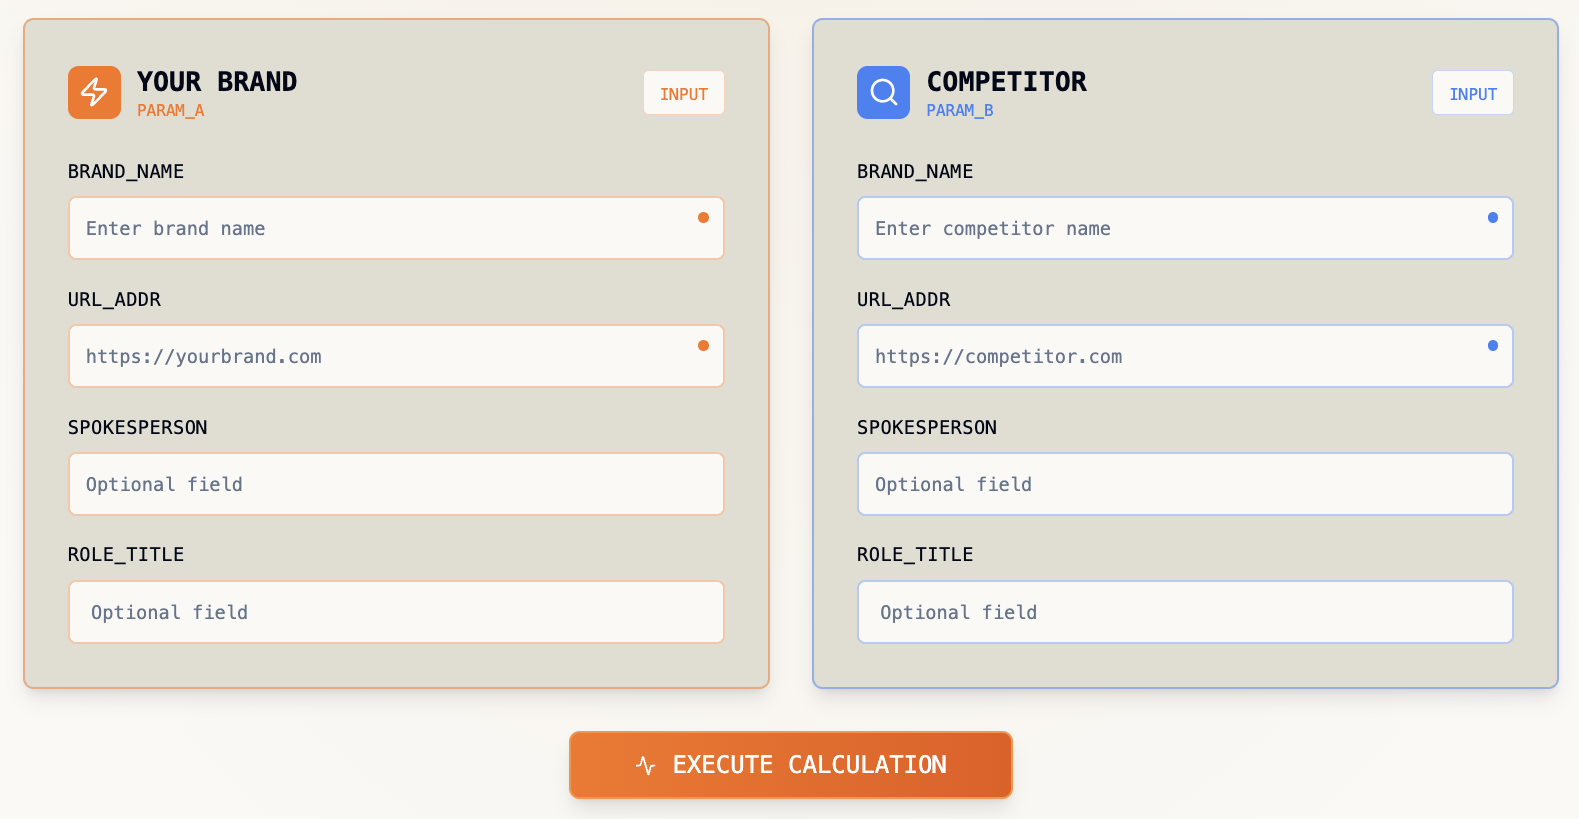Click the brand name input field
Viewport: 1579px width, 819px height.
(396, 228)
